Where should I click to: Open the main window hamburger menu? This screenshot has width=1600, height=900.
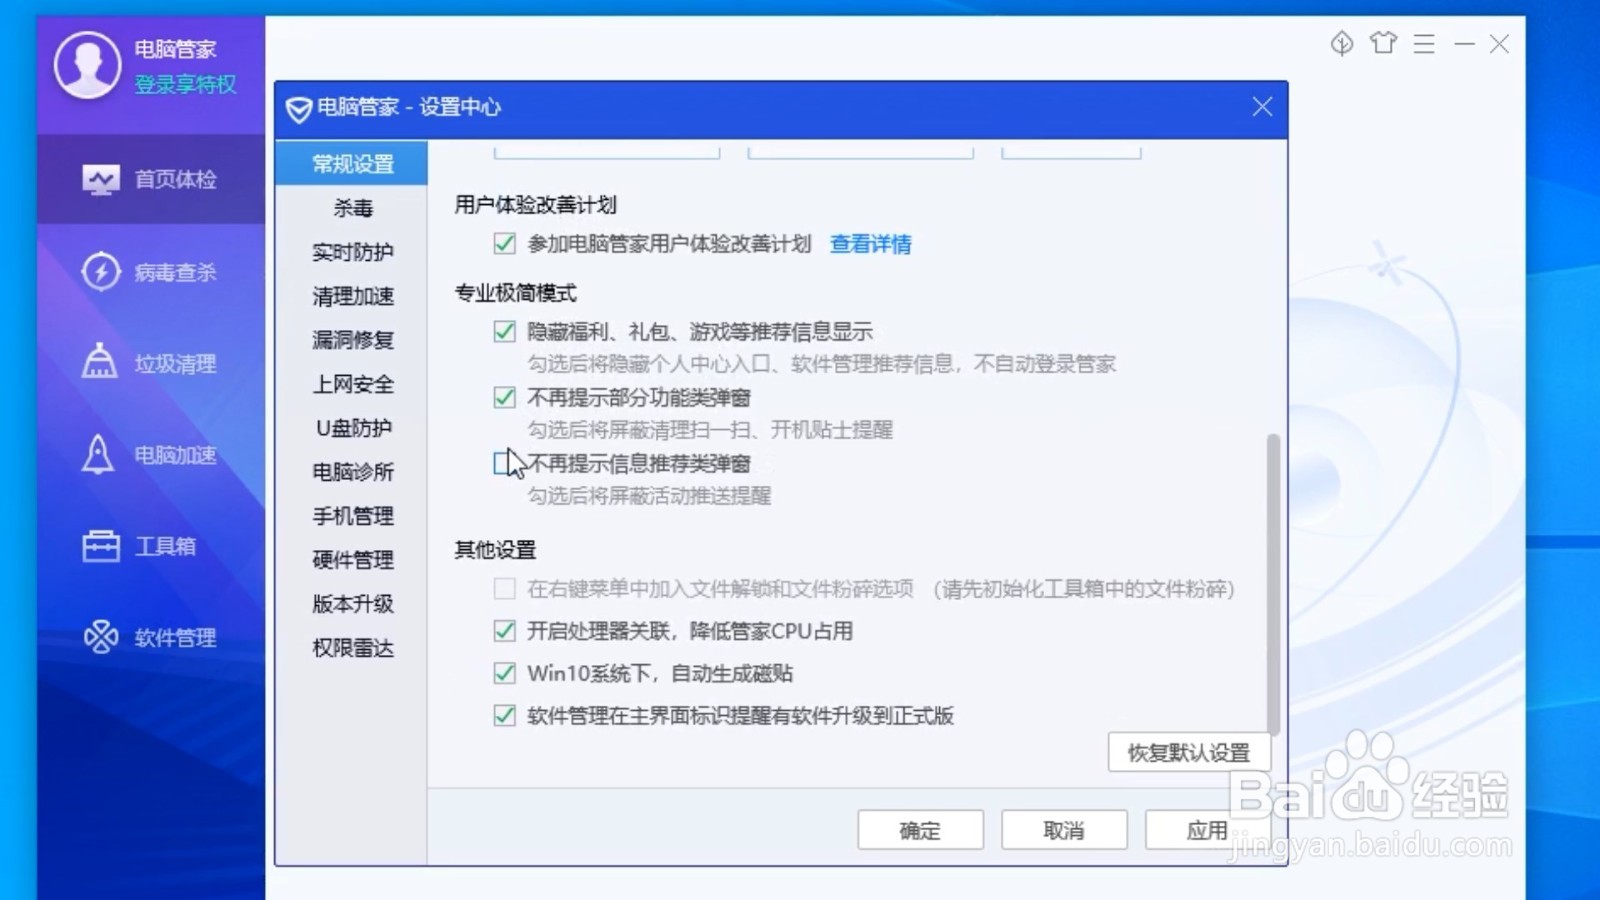pyautogui.click(x=1424, y=43)
